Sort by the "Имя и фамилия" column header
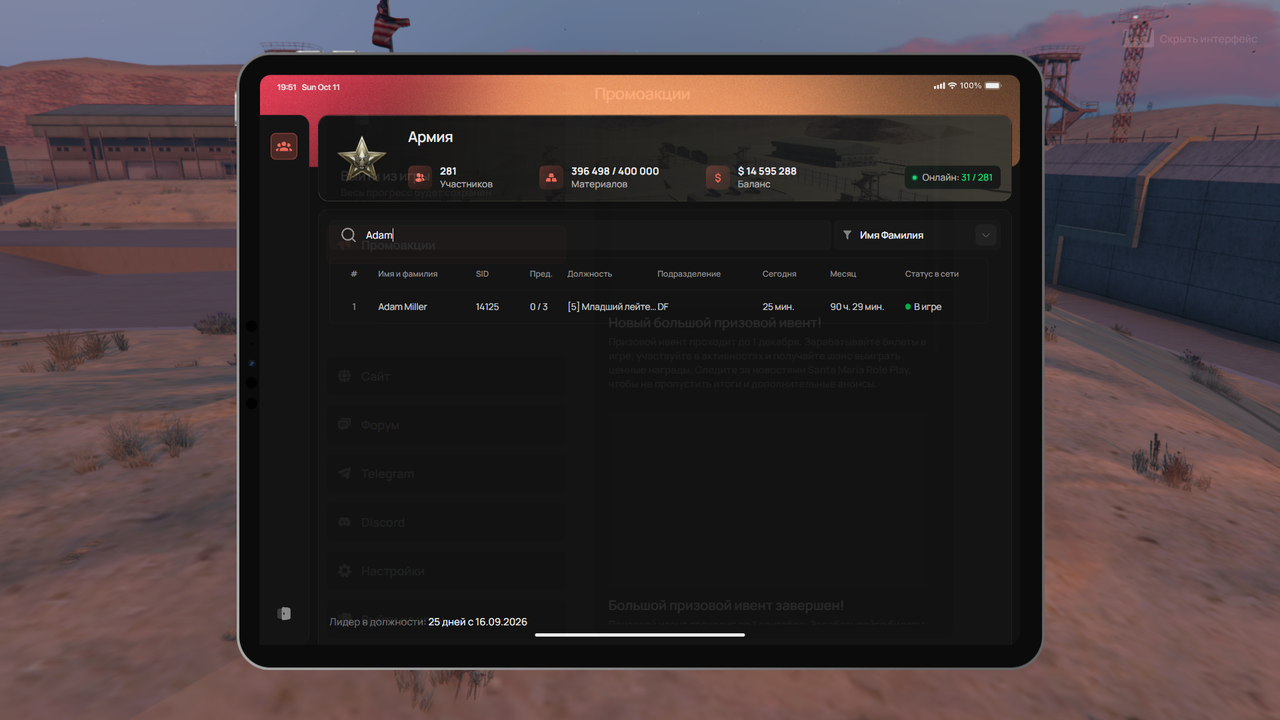This screenshot has width=1280, height=720. 407,274
